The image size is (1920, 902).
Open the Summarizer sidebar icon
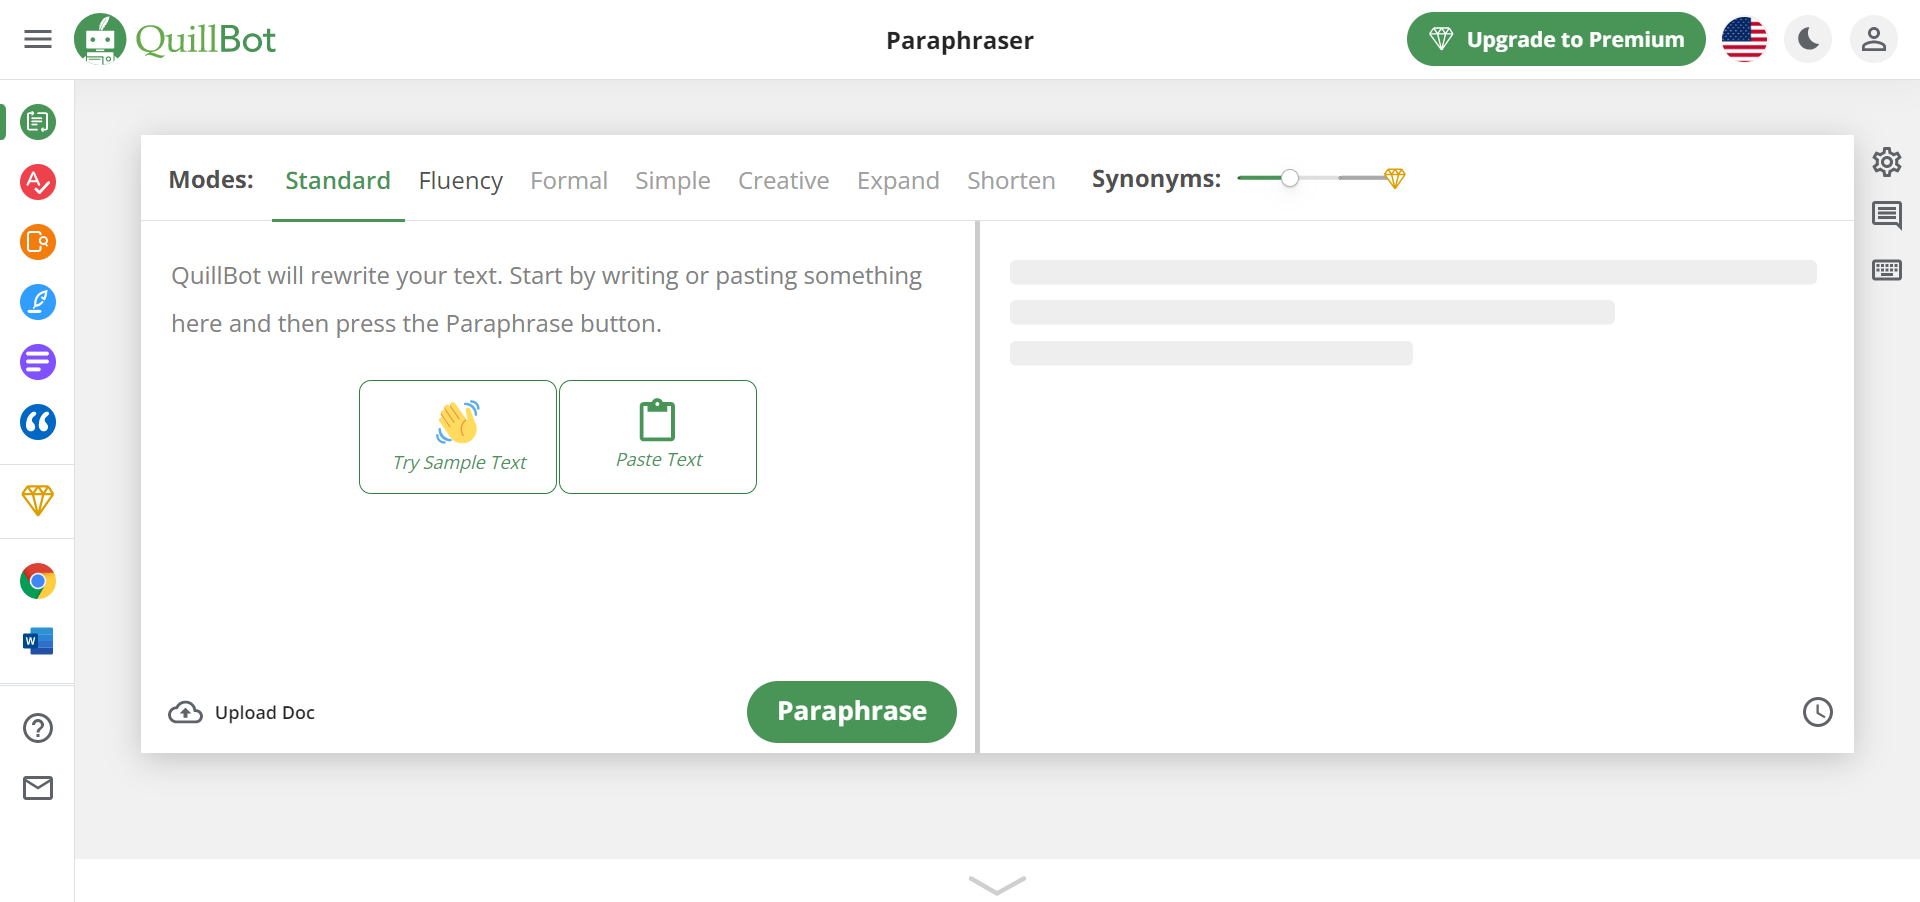(38, 362)
